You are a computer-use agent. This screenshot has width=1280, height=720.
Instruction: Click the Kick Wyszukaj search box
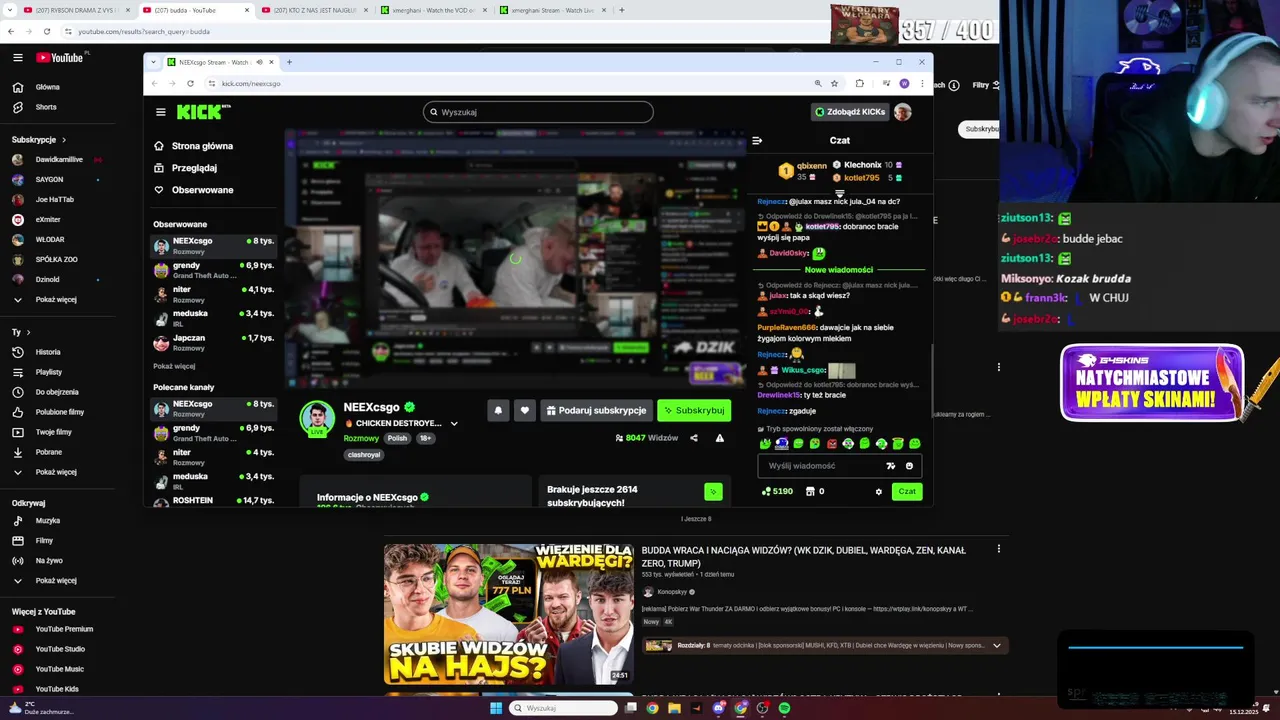[x=538, y=112]
